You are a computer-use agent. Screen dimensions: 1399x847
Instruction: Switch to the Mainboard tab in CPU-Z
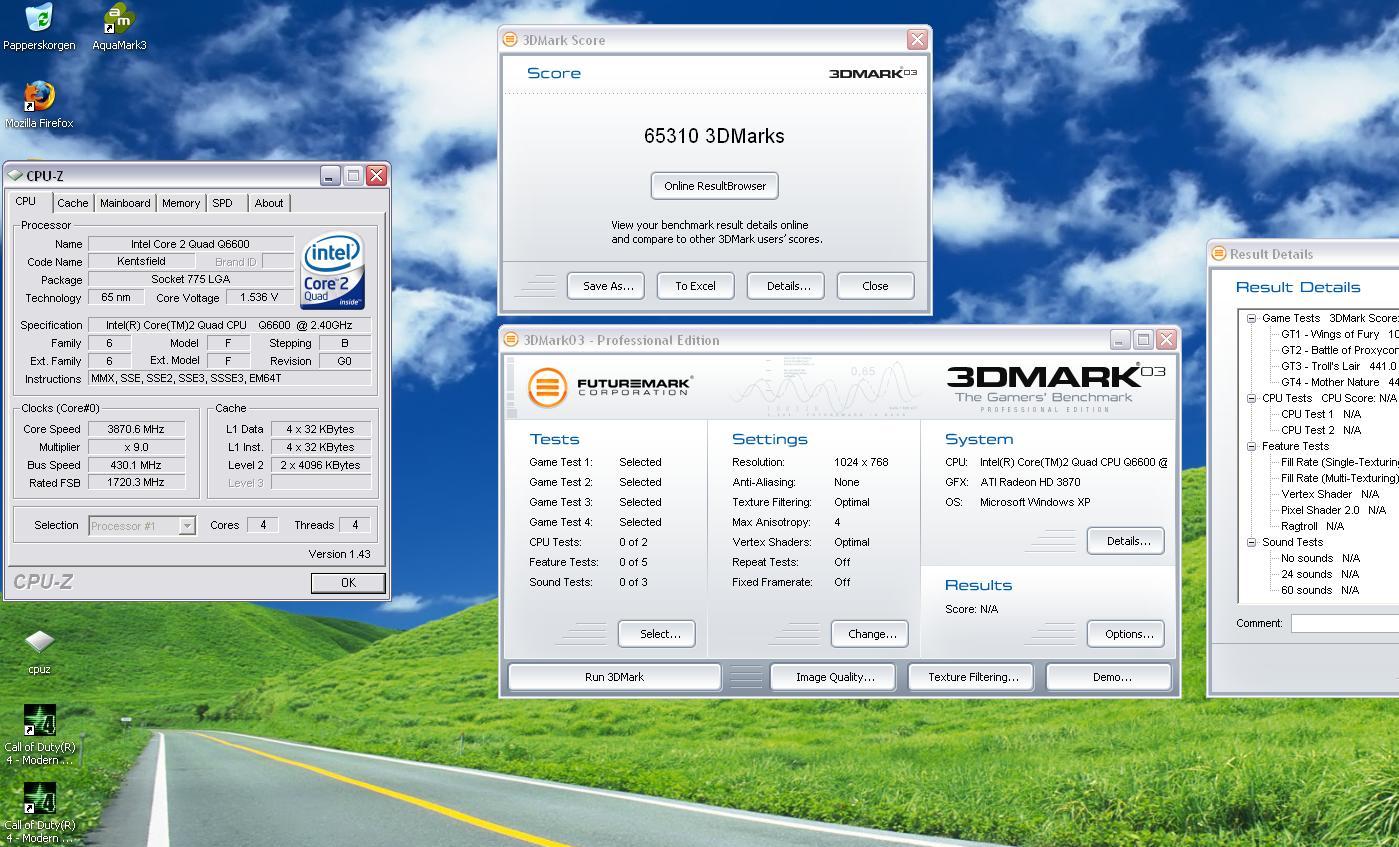click(x=125, y=203)
